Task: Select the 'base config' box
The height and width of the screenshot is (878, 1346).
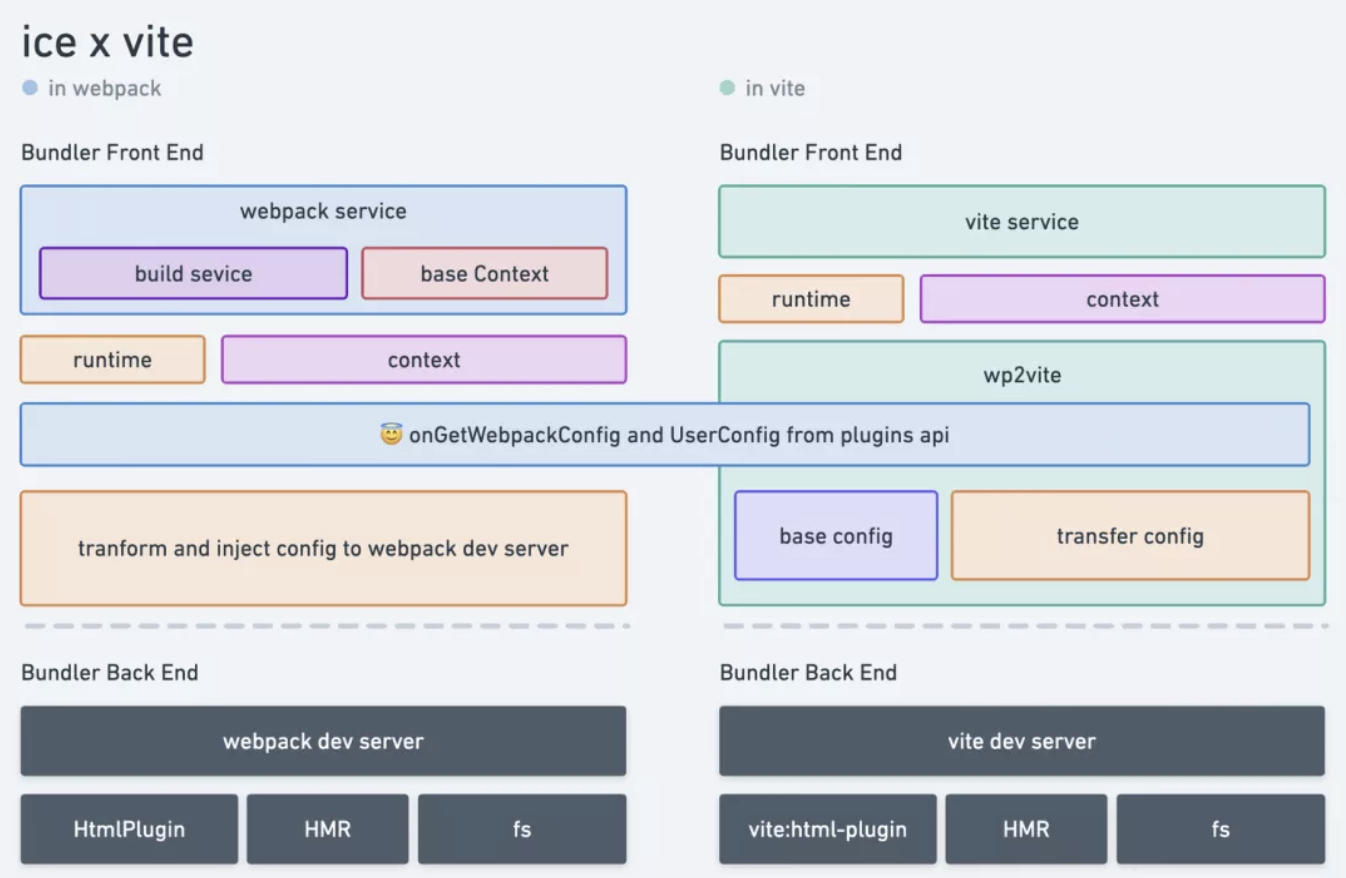Action: [836, 535]
